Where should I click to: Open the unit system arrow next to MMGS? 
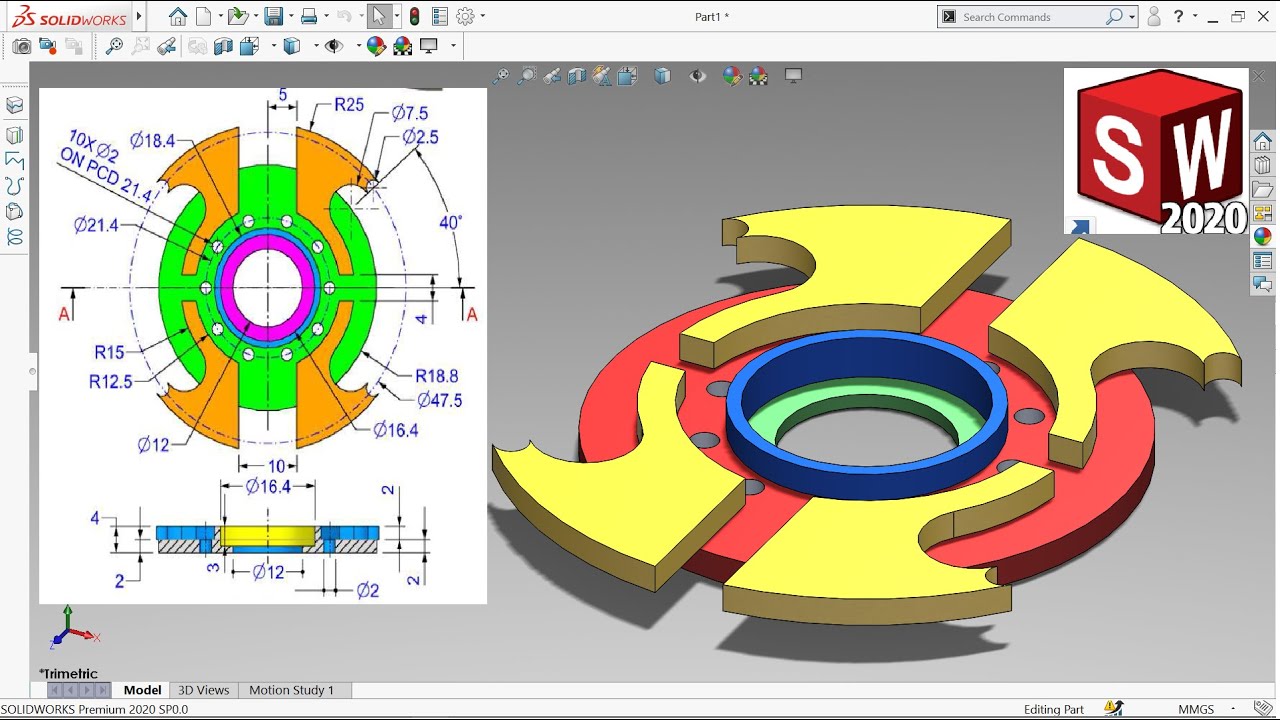click(1233, 709)
